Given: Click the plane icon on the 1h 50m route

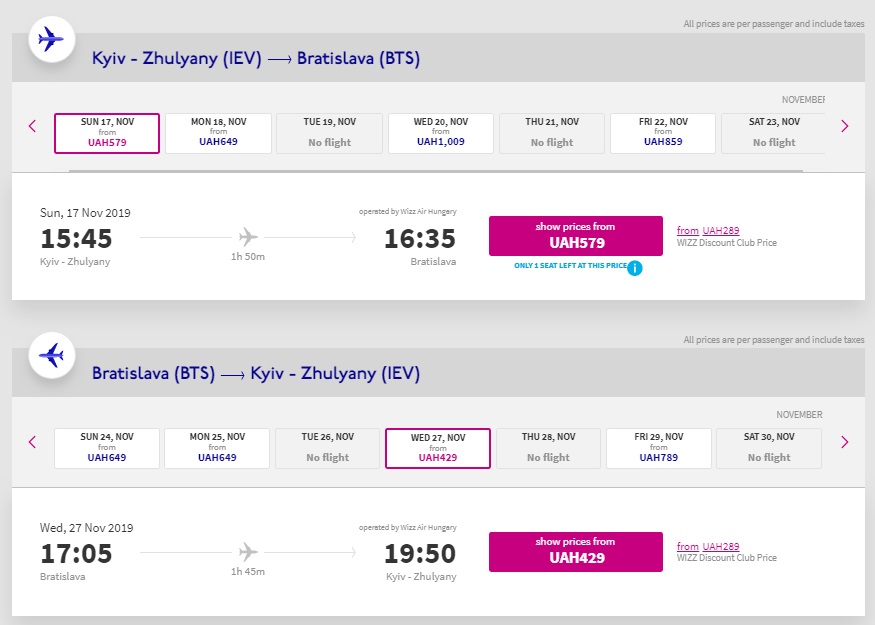Looking at the screenshot, I should tap(248, 237).
